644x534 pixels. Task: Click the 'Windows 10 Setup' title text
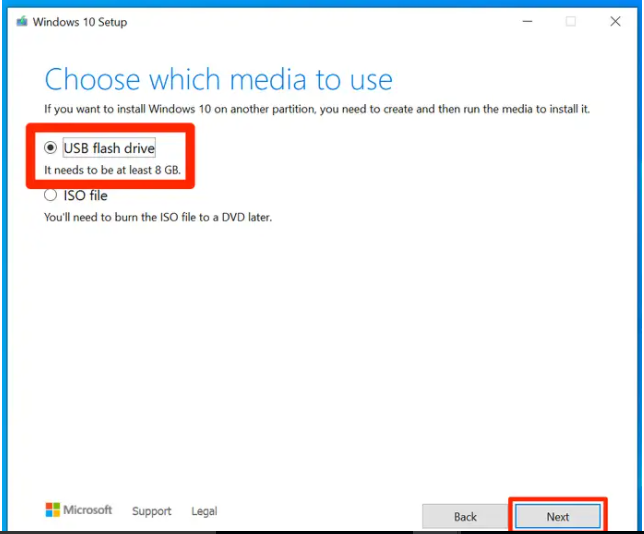pos(80,22)
